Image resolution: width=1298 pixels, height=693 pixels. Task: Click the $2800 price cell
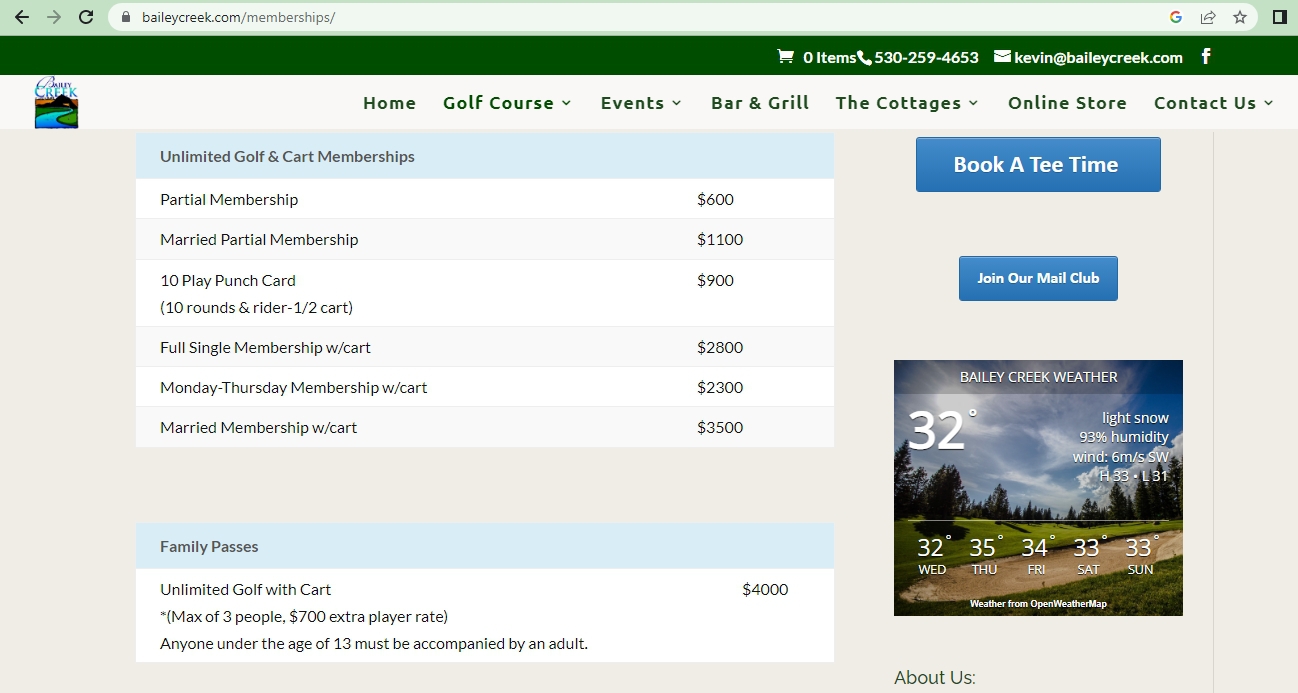click(x=720, y=347)
